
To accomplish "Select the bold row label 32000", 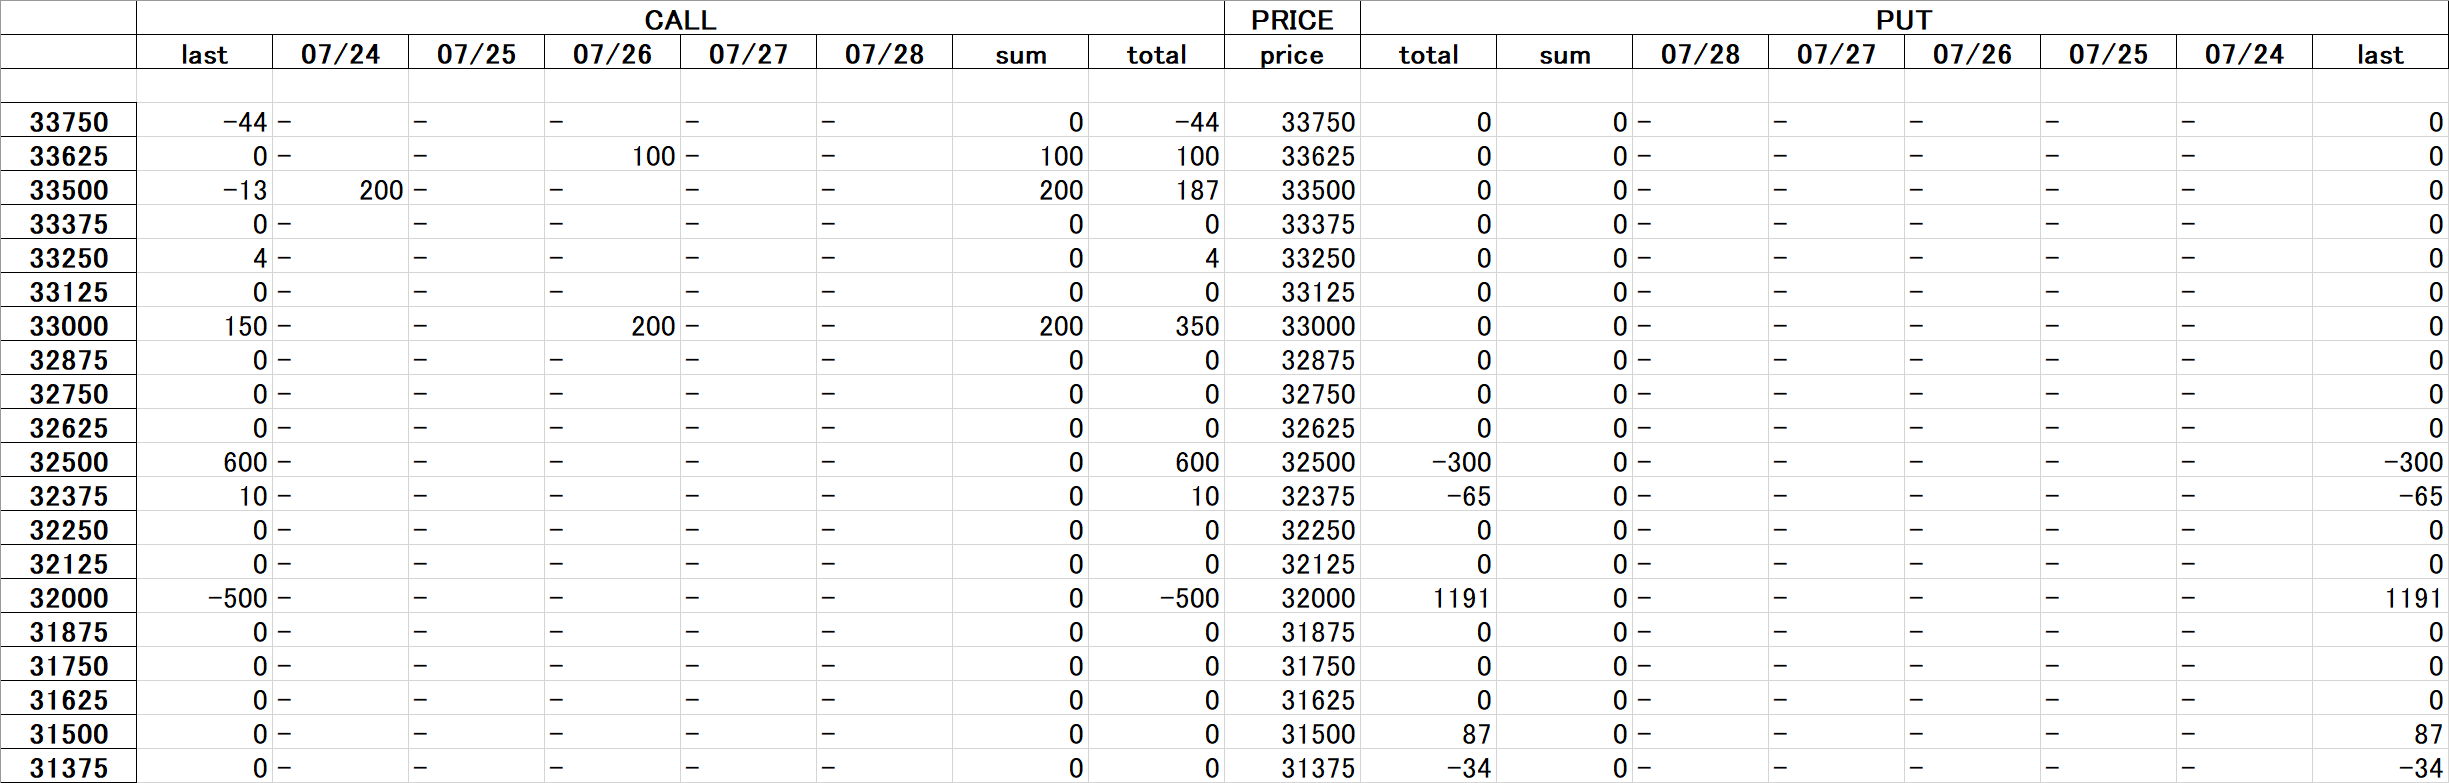I will pos(68,598).
